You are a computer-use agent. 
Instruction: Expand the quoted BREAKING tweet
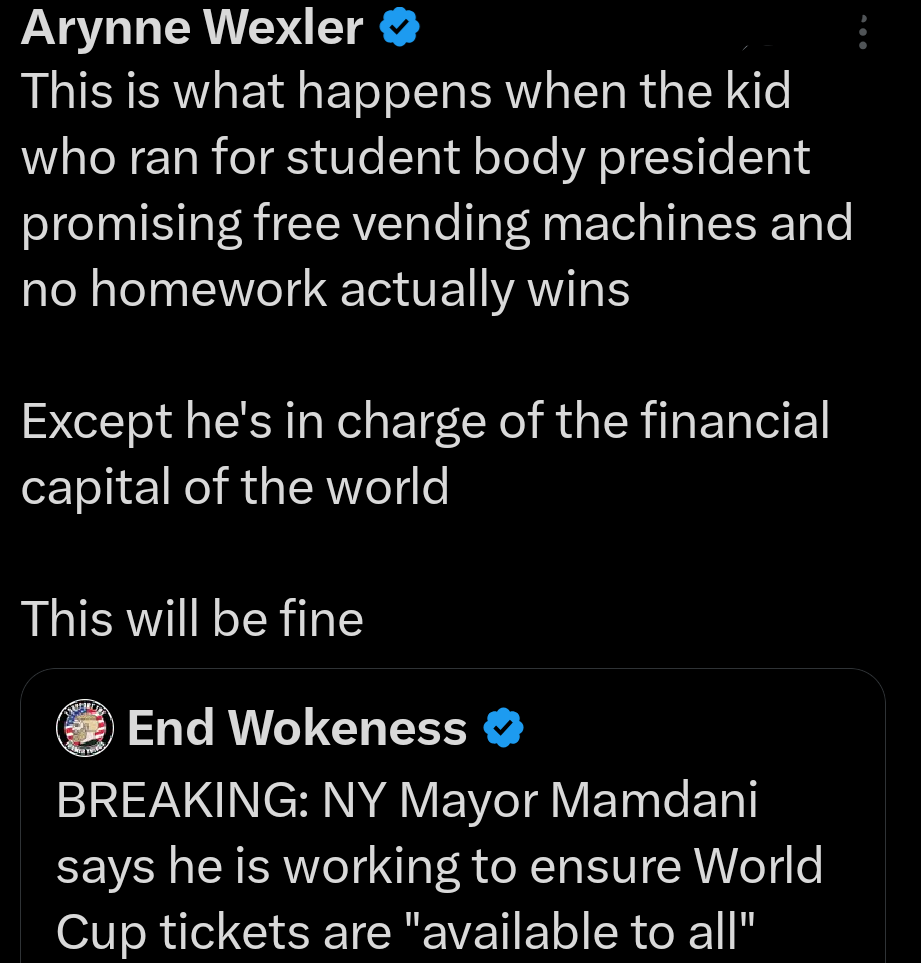tap(440, 865)
